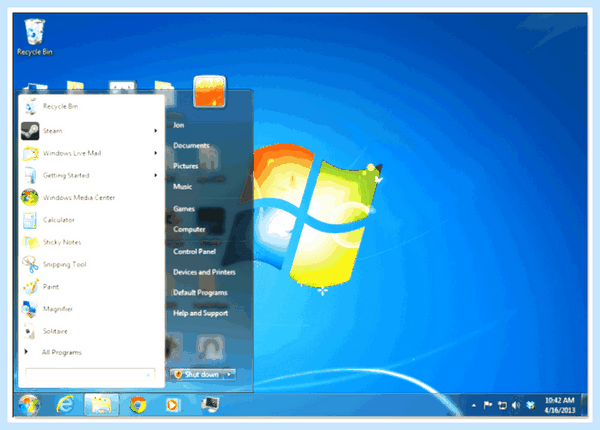Image resolution: width=600 pixels, height=430 pixels.
Task: Open Devices and Printers link
Action: 204,272
